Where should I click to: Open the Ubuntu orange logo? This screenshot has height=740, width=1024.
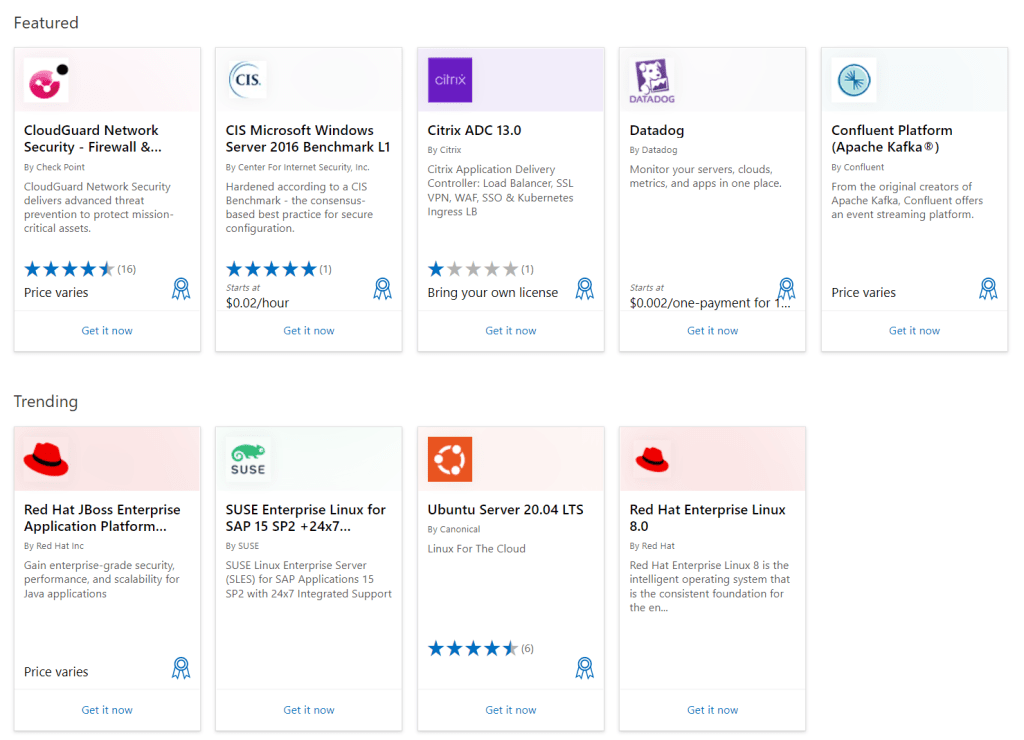click(450, 460)
